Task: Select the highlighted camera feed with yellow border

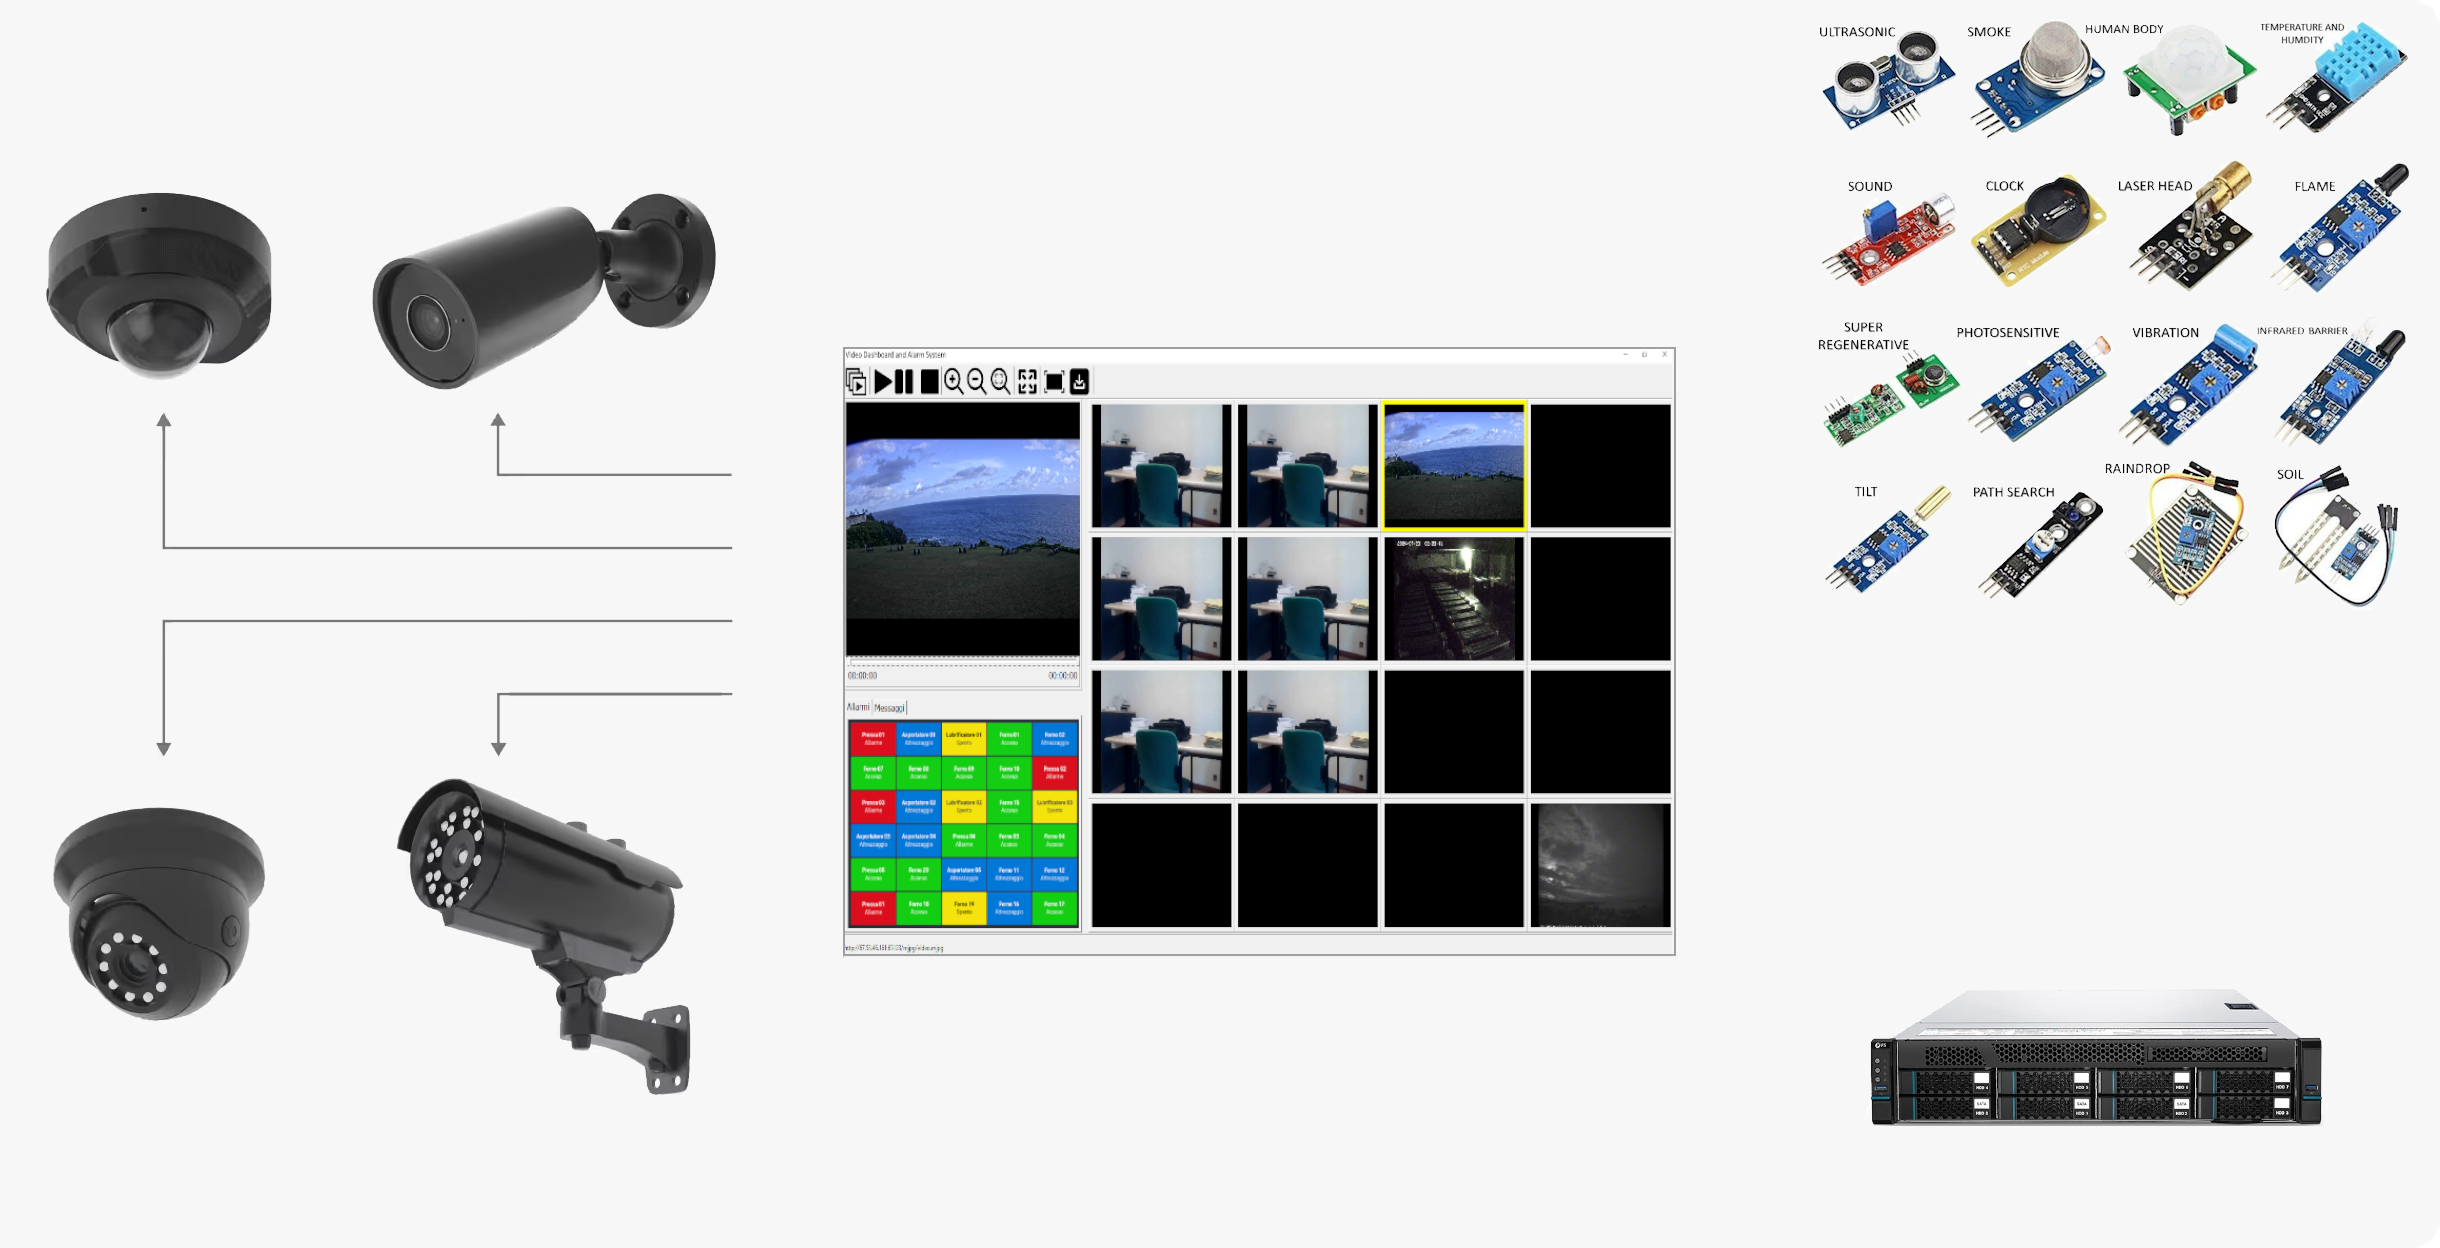Action: tap(1452, 460)
